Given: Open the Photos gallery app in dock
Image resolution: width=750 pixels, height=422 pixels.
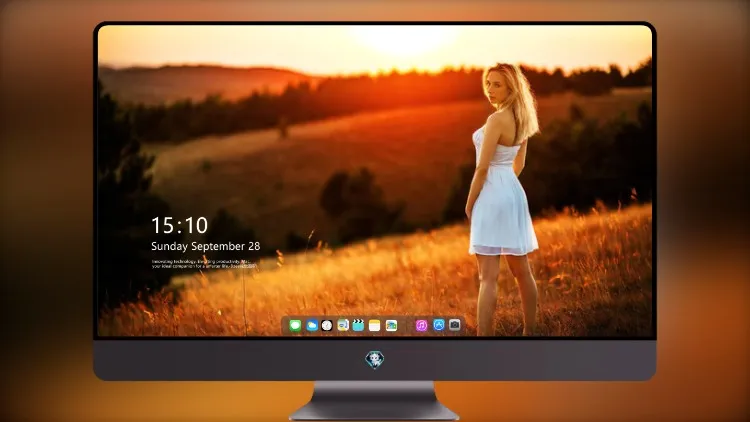Looking at the screenshot, I should tap(391, 326).
